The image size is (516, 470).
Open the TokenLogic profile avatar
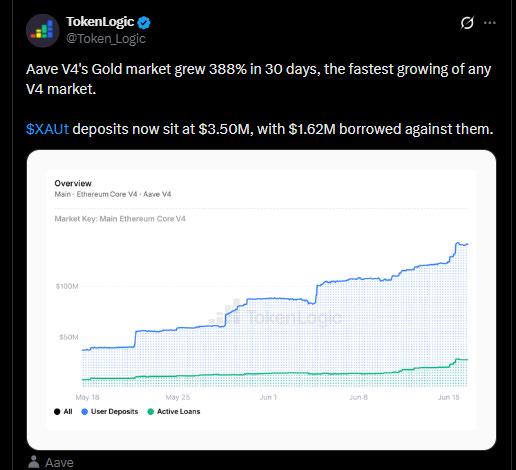(43, 30)
